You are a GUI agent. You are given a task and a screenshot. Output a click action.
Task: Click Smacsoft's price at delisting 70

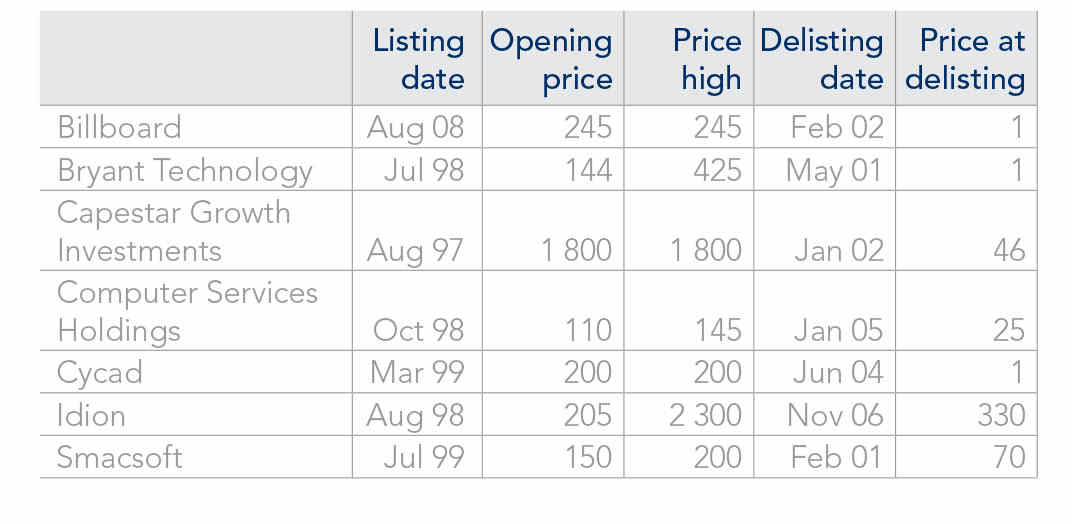1009,457
